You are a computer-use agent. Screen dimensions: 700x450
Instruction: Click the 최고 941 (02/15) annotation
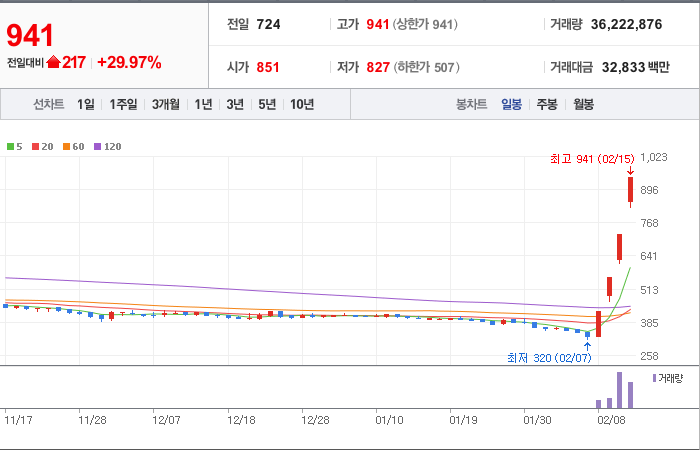pos(592,159)
